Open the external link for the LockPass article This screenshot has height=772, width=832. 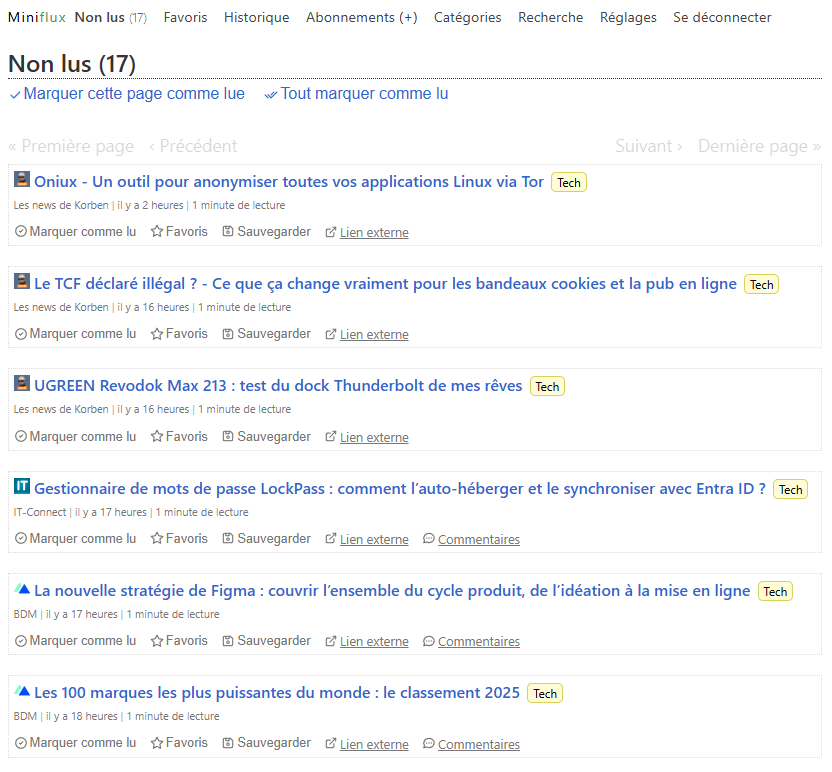click(x=367, y=539)
